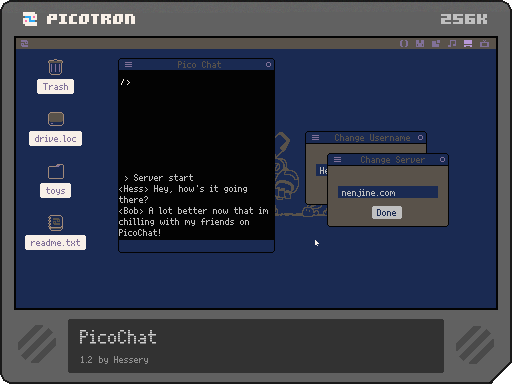Focus the nenjine.com server input field

(x=388, y=193)
